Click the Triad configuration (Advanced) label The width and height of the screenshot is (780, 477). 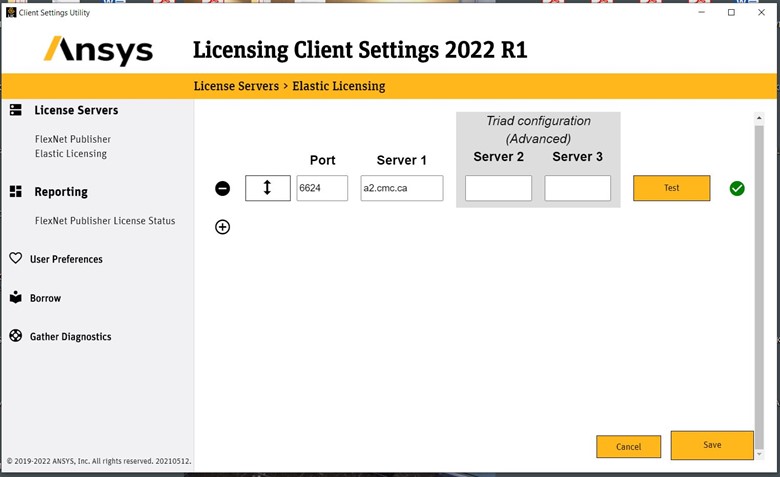coord(538,130)
